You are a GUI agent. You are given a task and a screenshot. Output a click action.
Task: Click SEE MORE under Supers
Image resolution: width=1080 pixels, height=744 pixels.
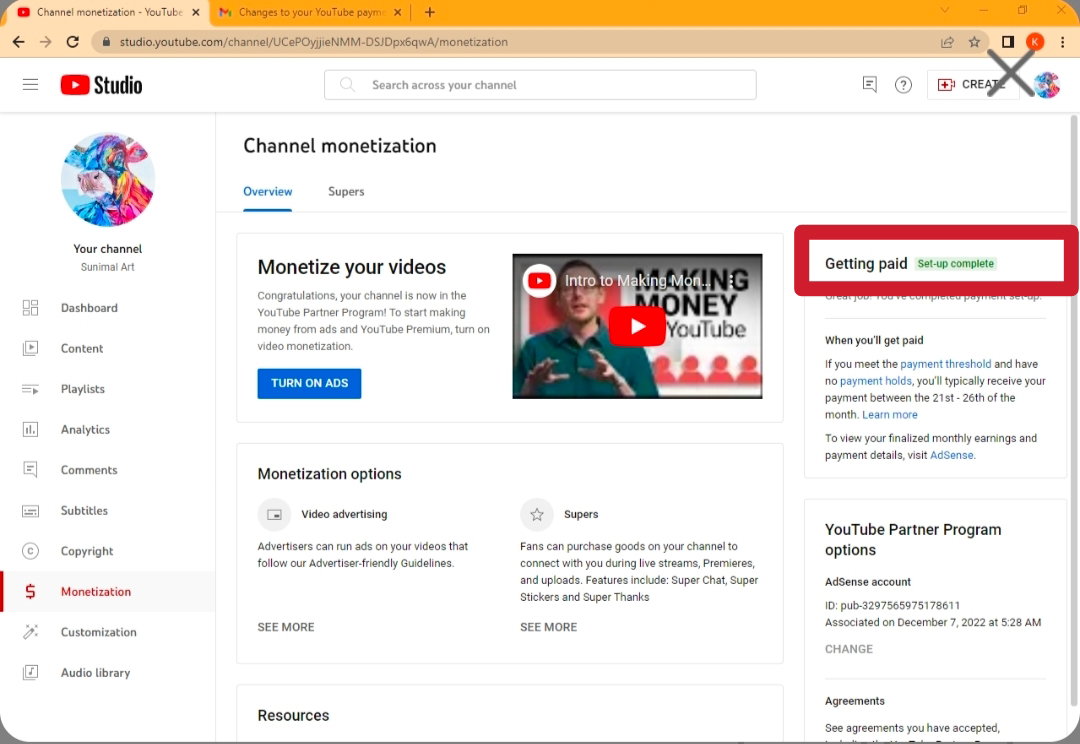coord(548,627)
